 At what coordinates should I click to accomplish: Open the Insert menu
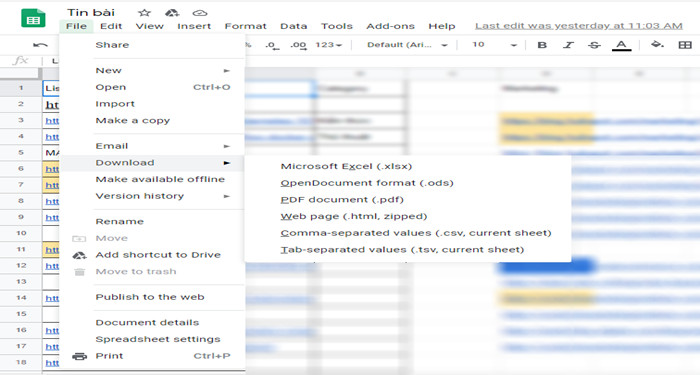click(x=194, y=26)
